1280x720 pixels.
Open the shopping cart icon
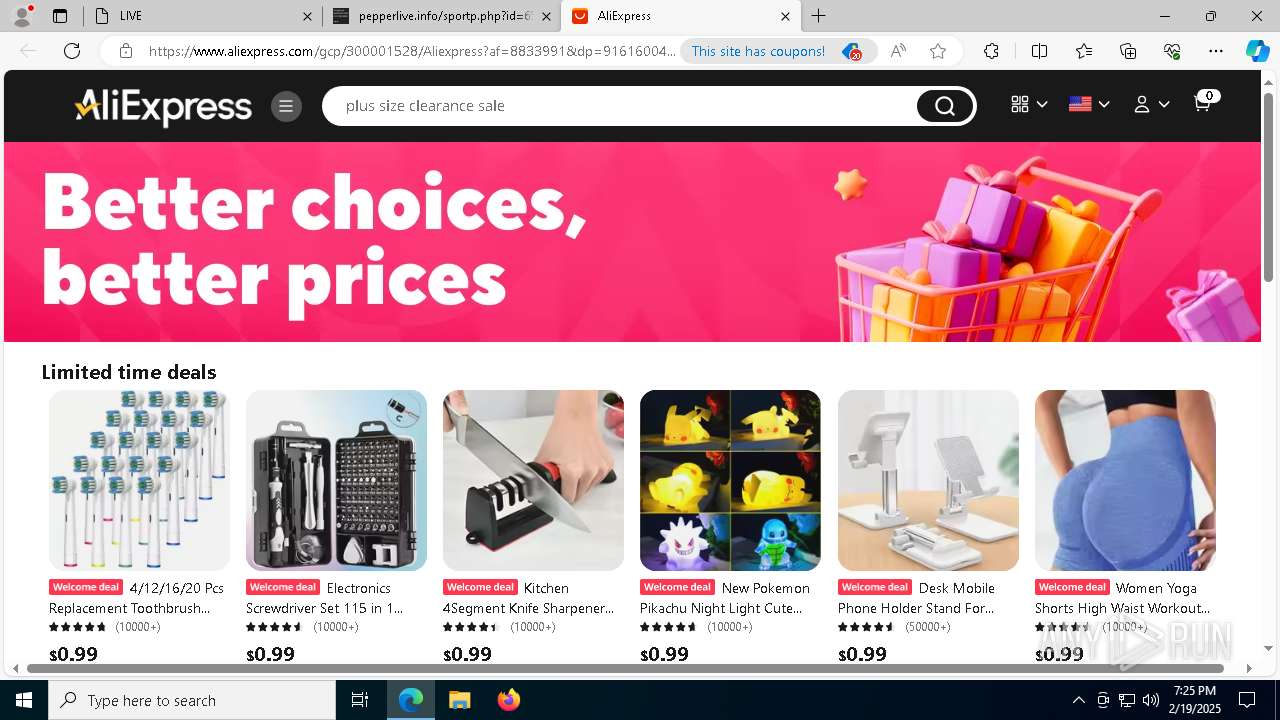coord(1204,102)
